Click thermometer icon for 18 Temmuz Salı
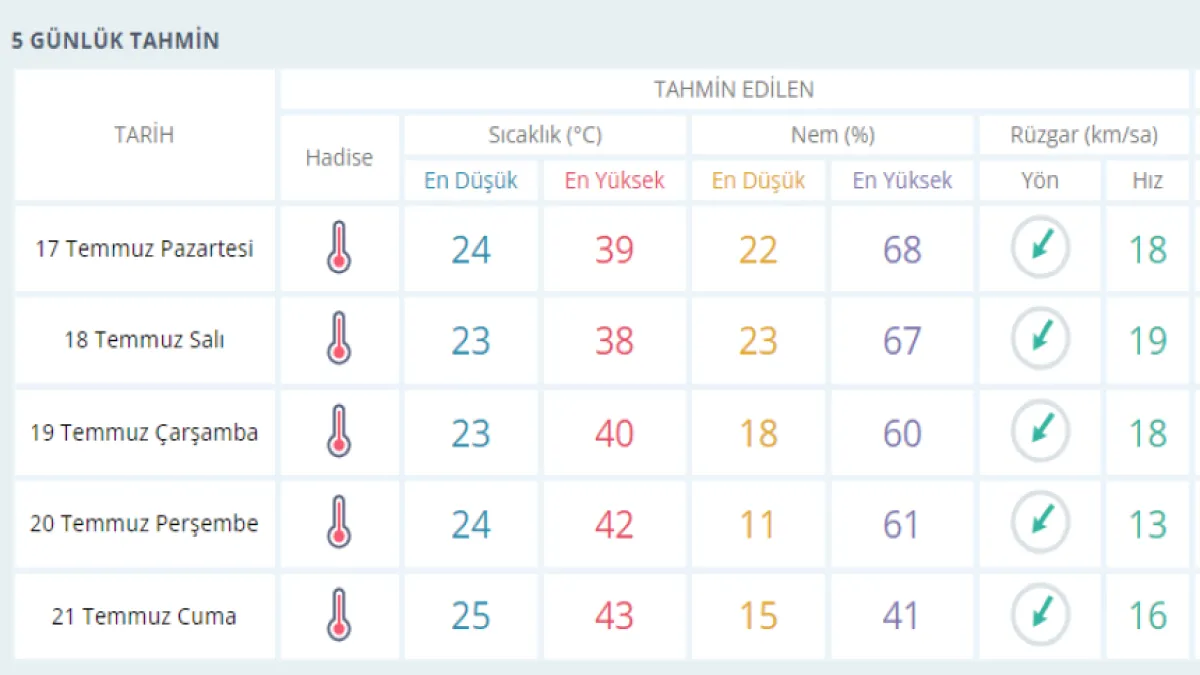 [x=339, y=339]
